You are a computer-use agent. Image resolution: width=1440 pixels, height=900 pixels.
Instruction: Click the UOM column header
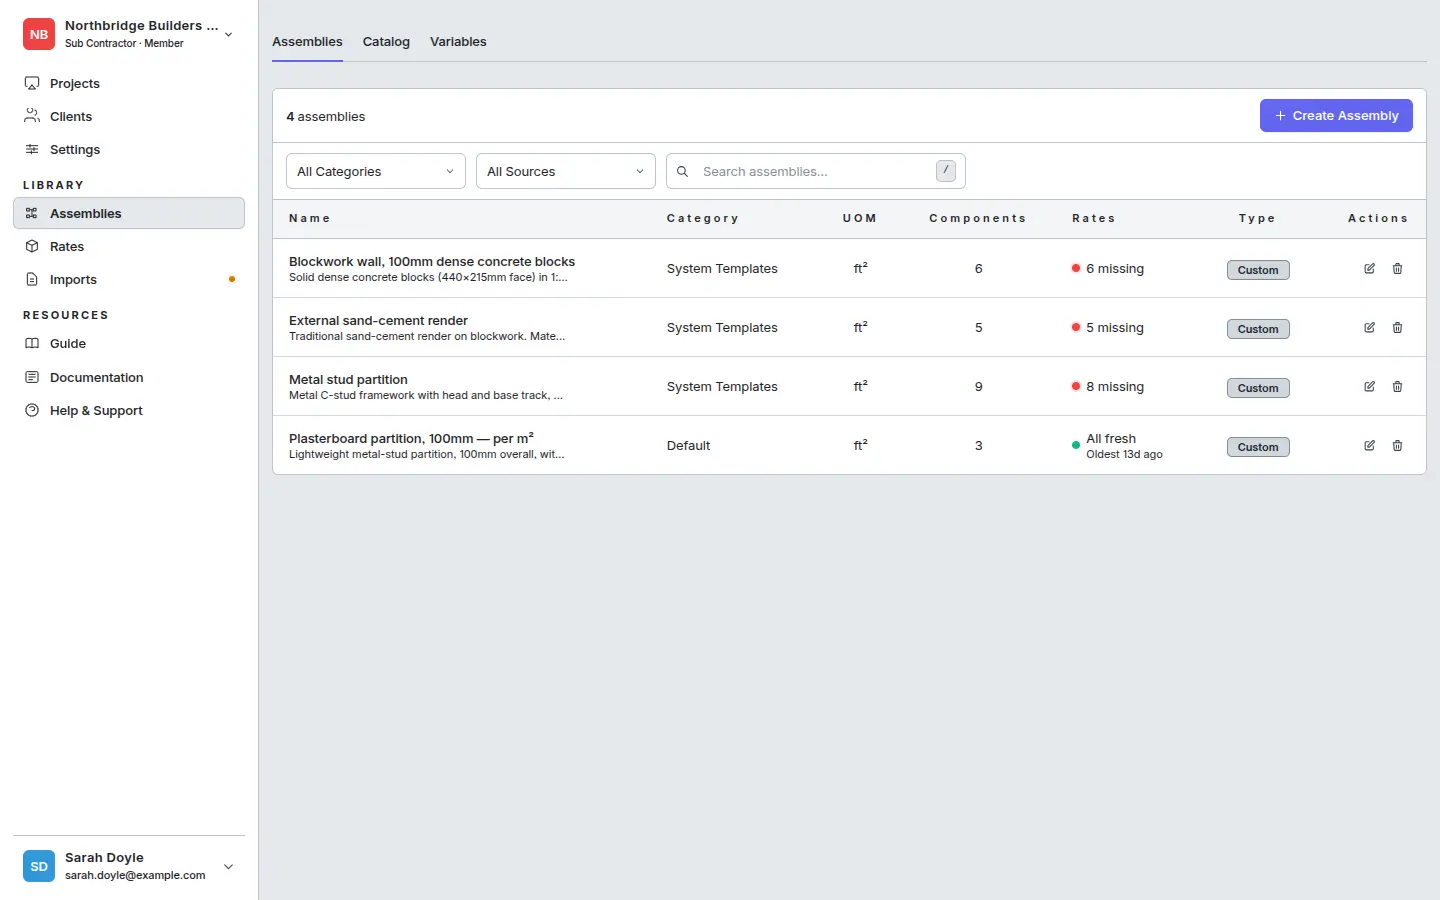coord(860,218)
